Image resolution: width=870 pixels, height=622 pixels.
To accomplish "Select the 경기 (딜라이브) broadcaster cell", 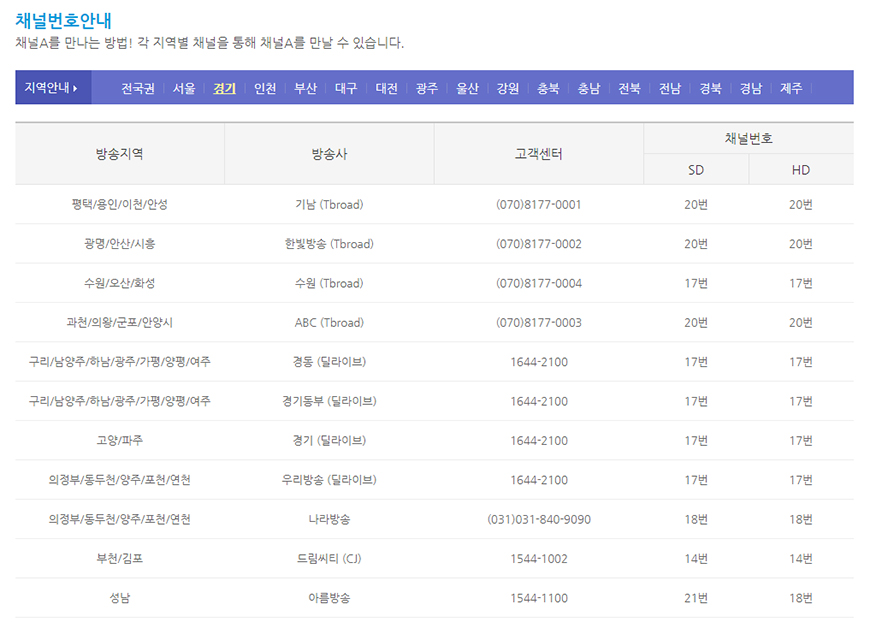I will click(x=329, y=441).
